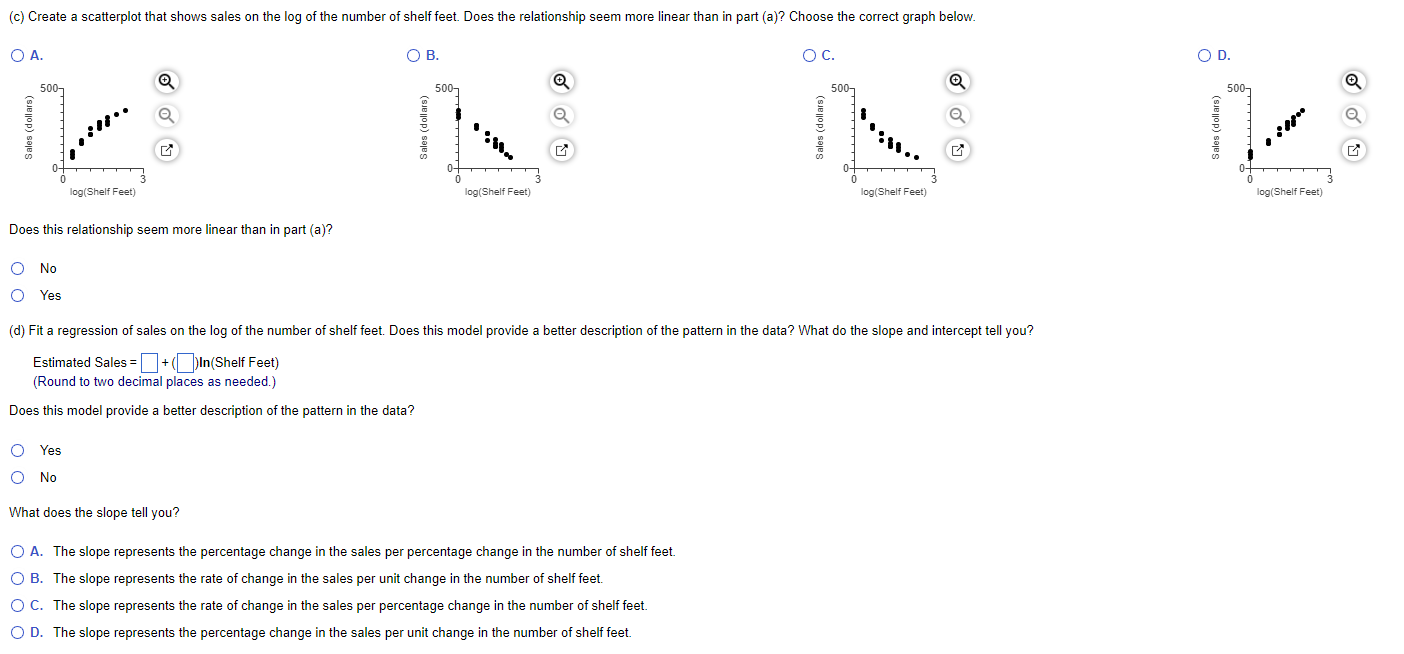Image resolution: width=1404 pixels, height=654 pixels.
Task: Select answer choice C scatterplot
Action: (807, 55)
